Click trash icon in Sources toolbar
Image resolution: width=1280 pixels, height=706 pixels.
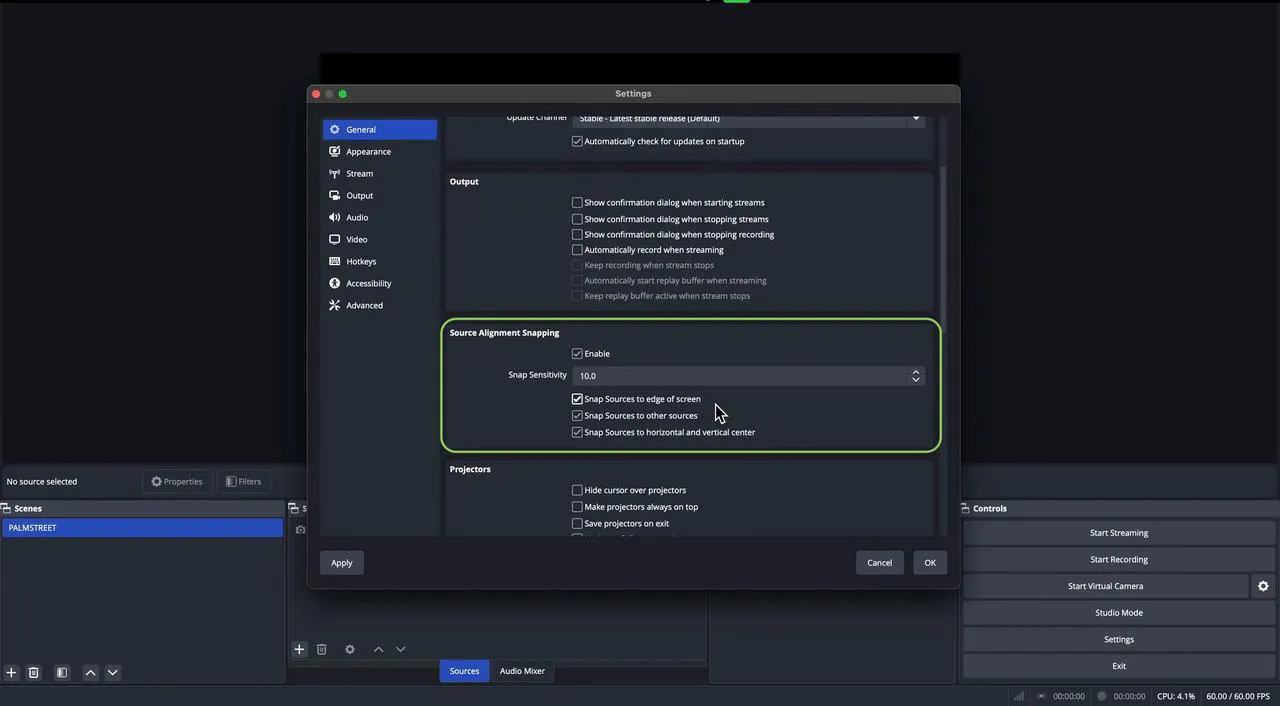click(x=322, y=649)
